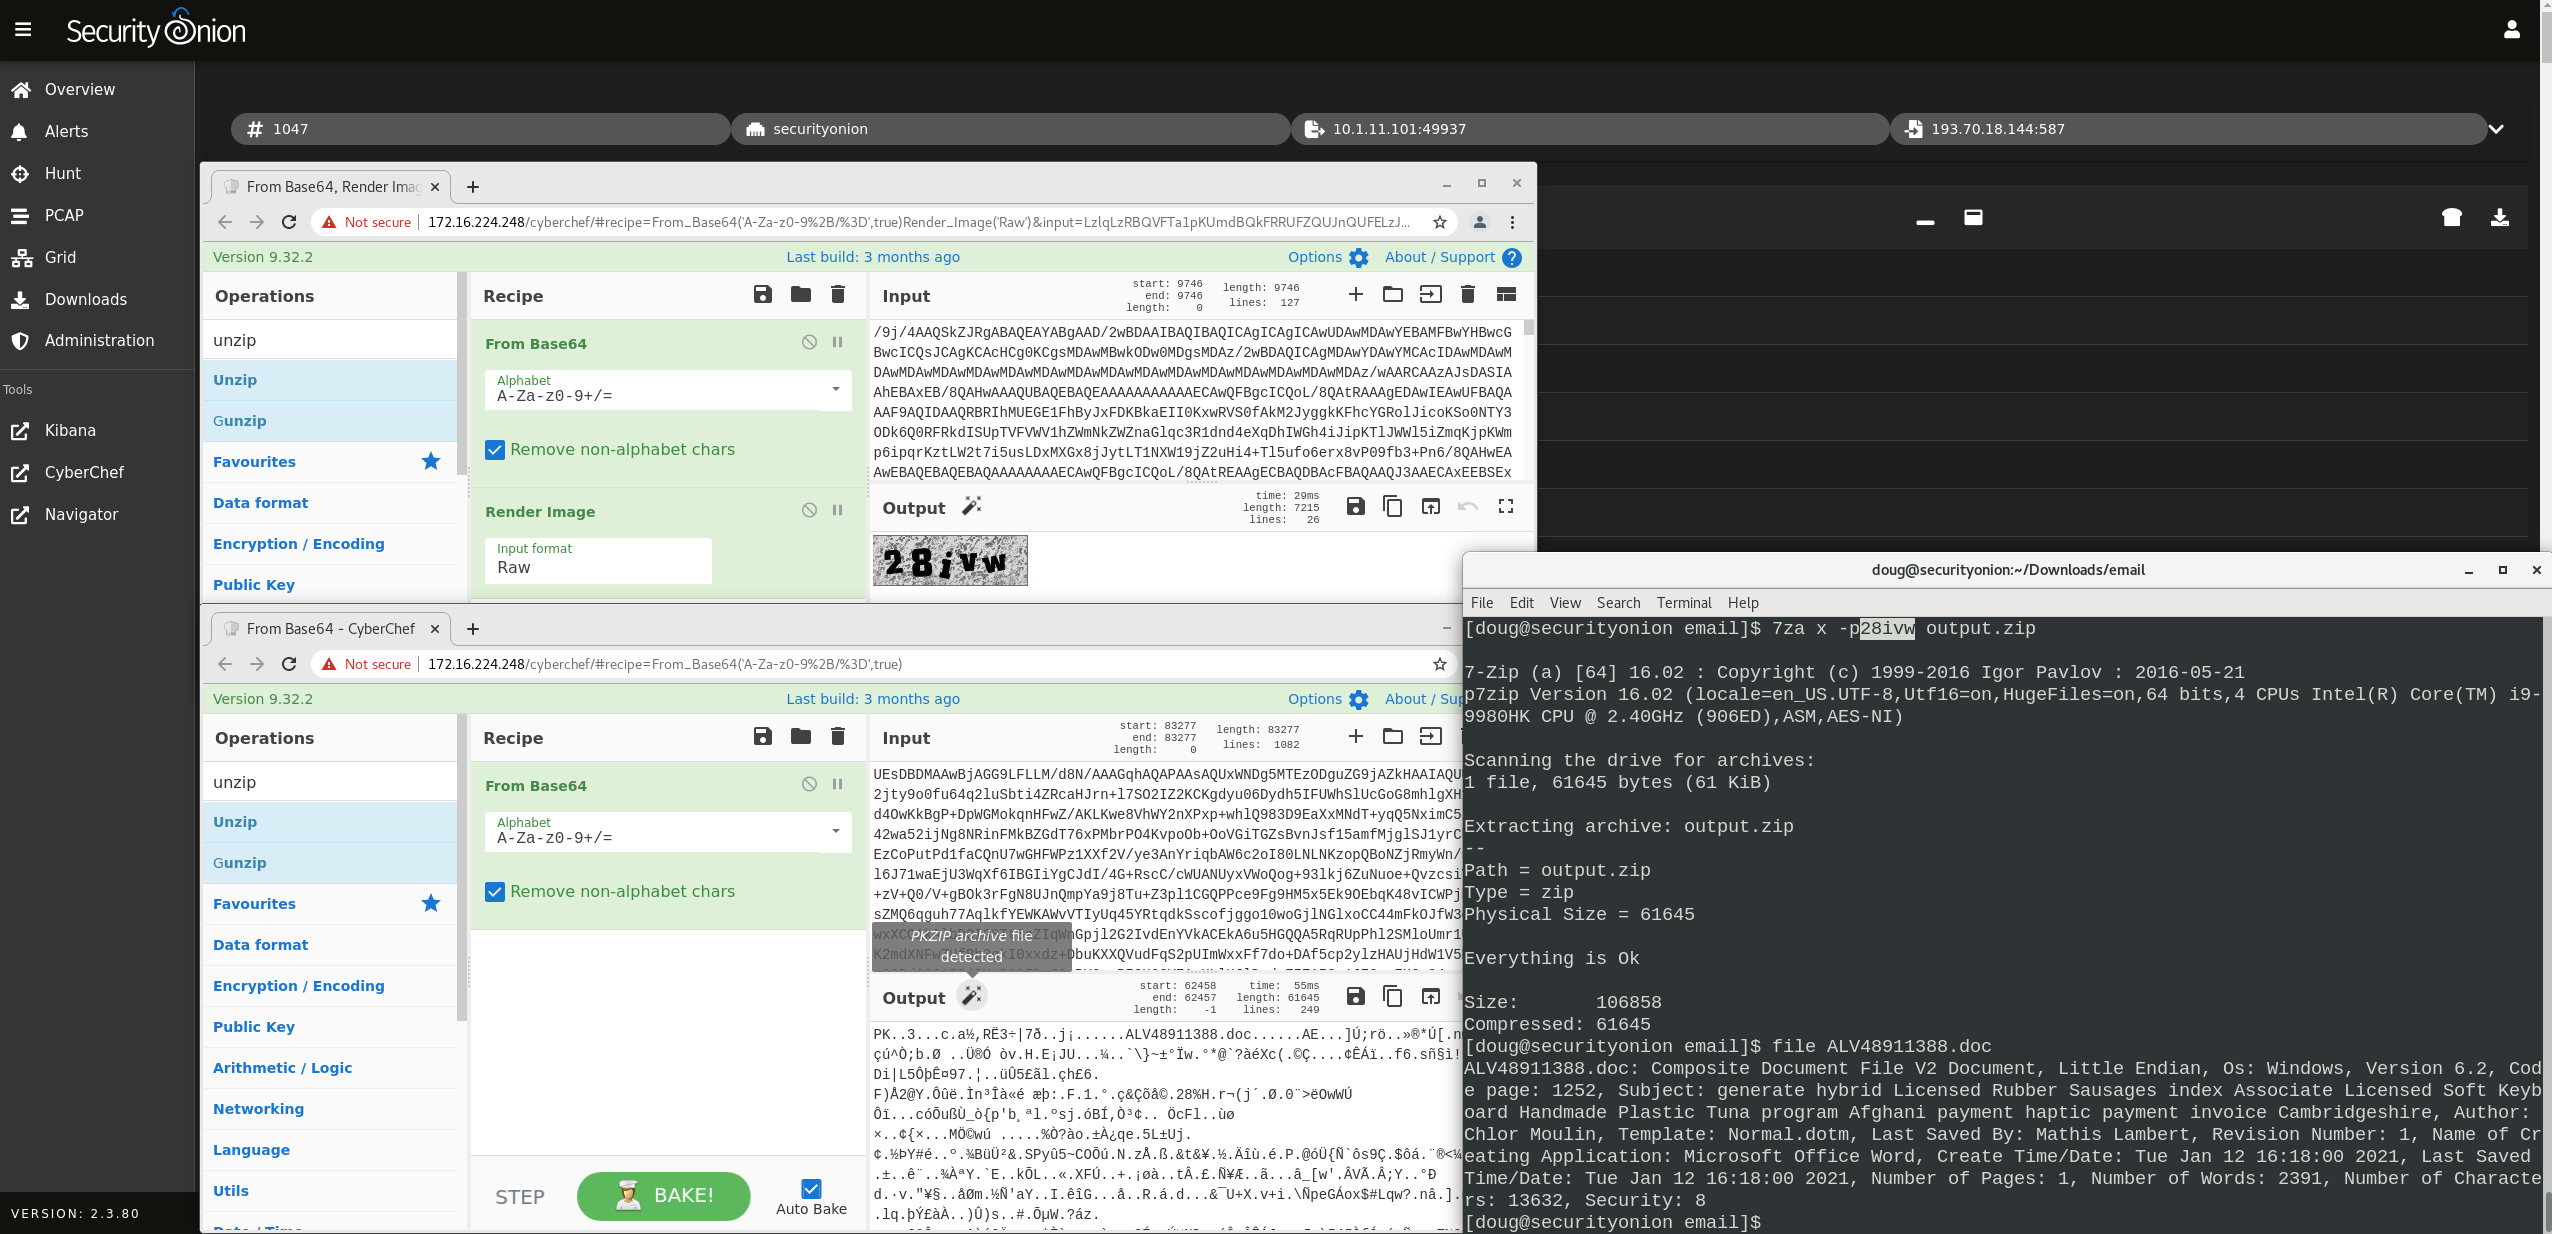Screen dimensions: 2552x1234
Task: Disable From Base64 operation in top recipe
Action: pyautogui.click(x=809, y=342)
